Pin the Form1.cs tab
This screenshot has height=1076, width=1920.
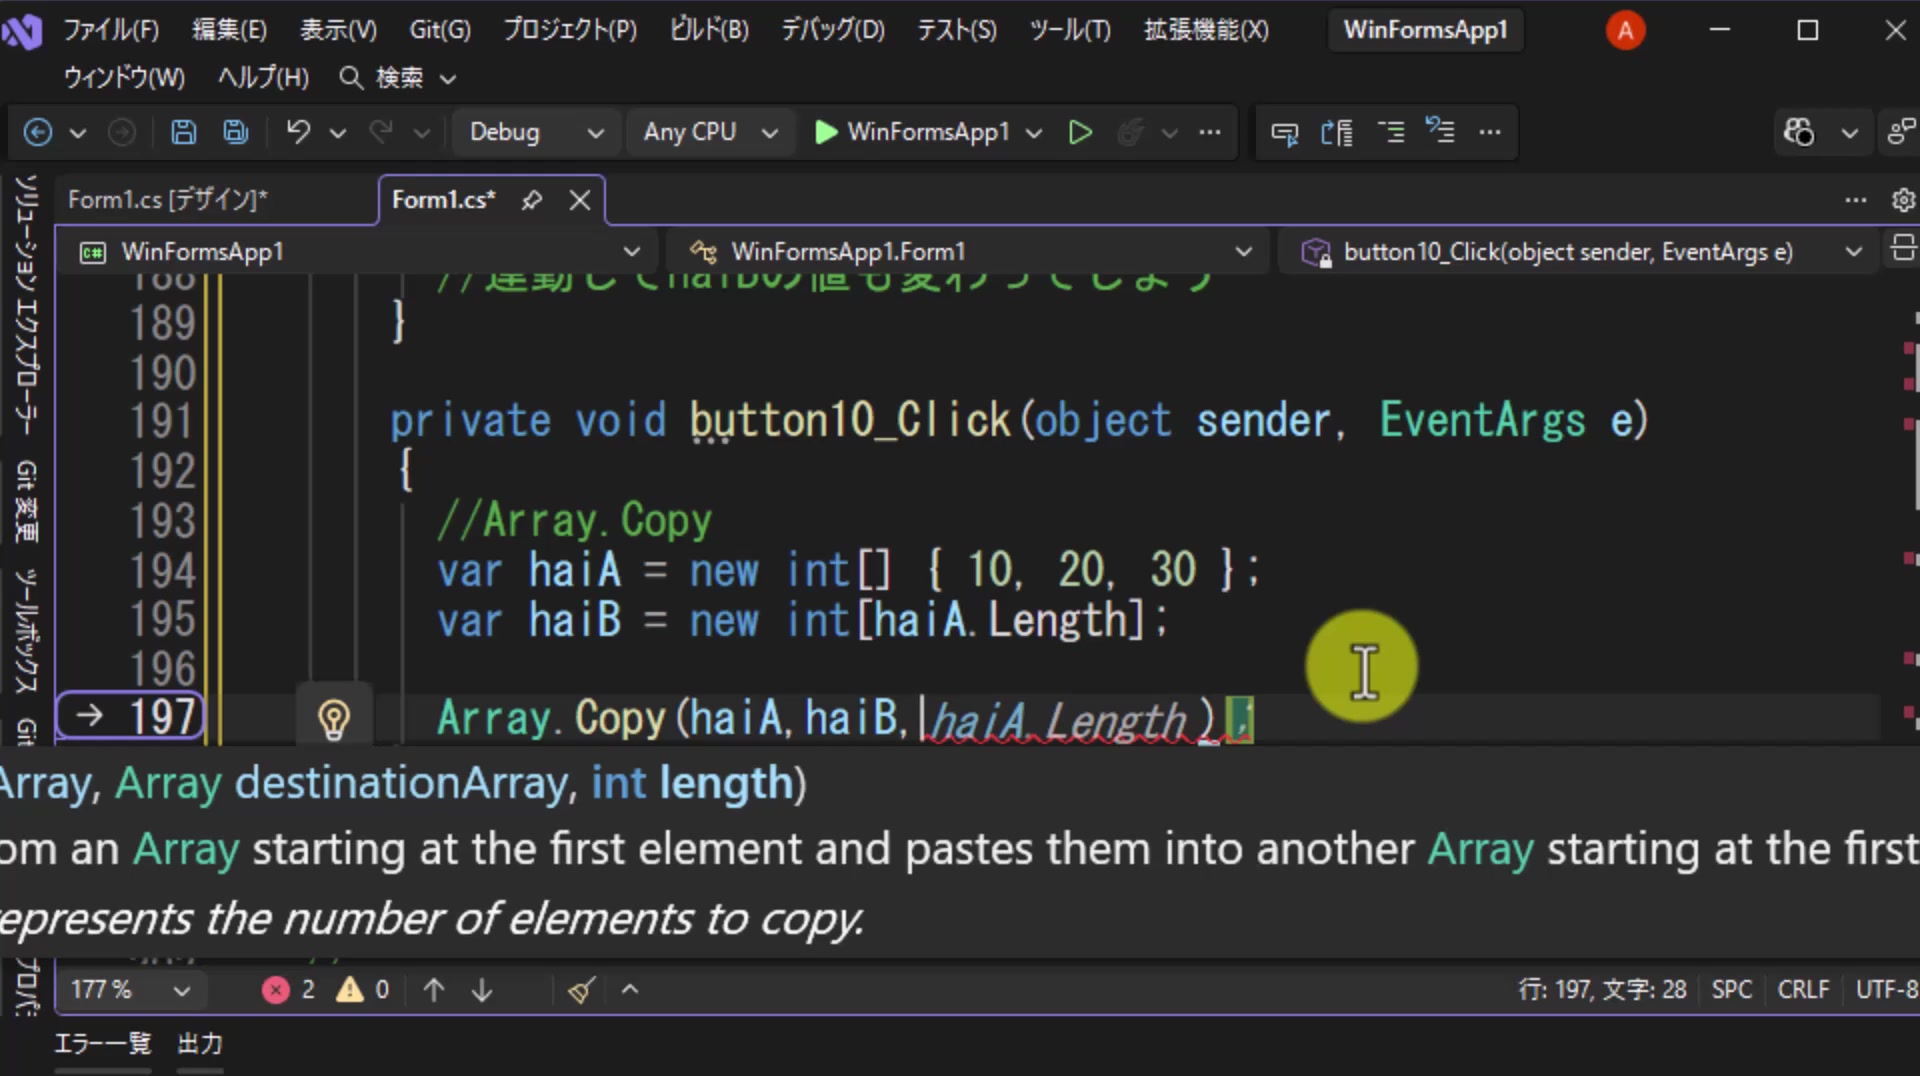point(532,200)
